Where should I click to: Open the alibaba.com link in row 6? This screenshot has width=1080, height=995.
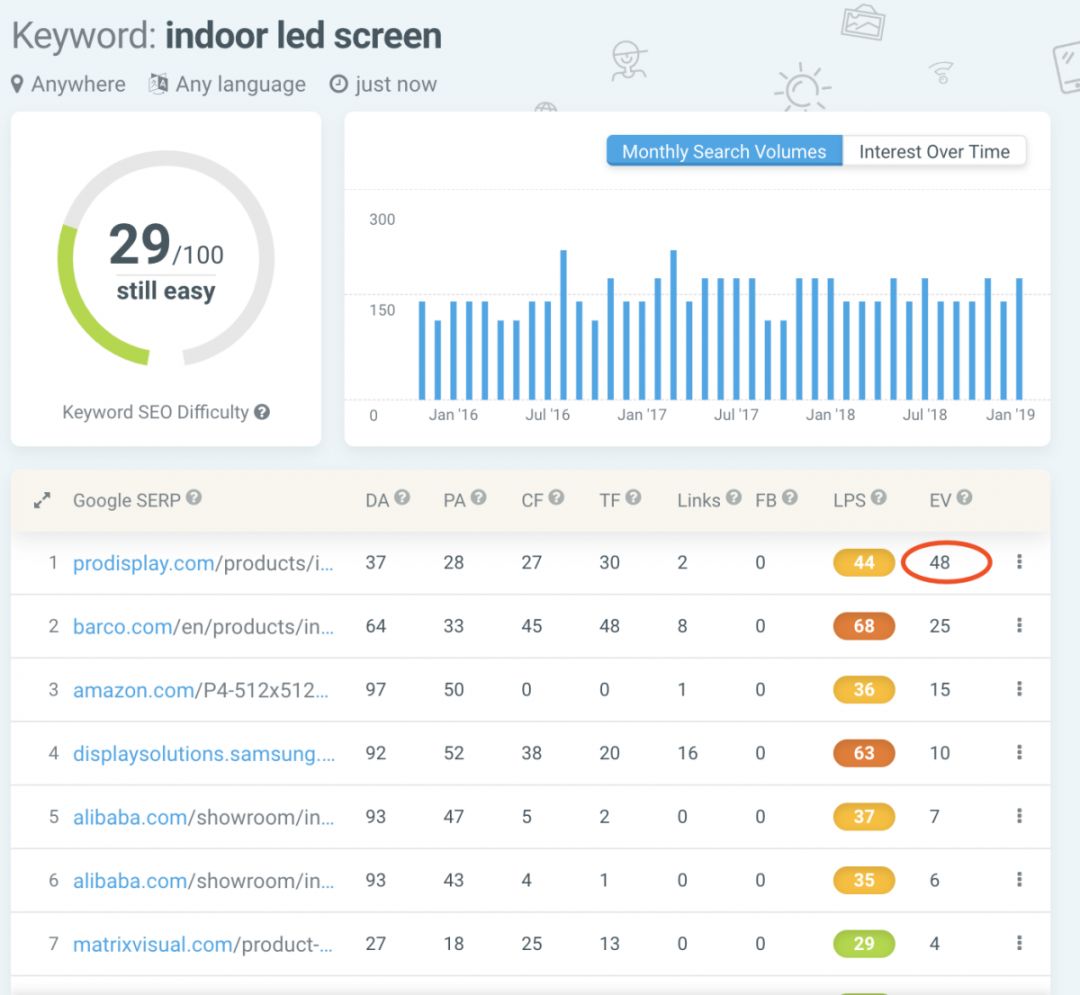click(203, 881)
